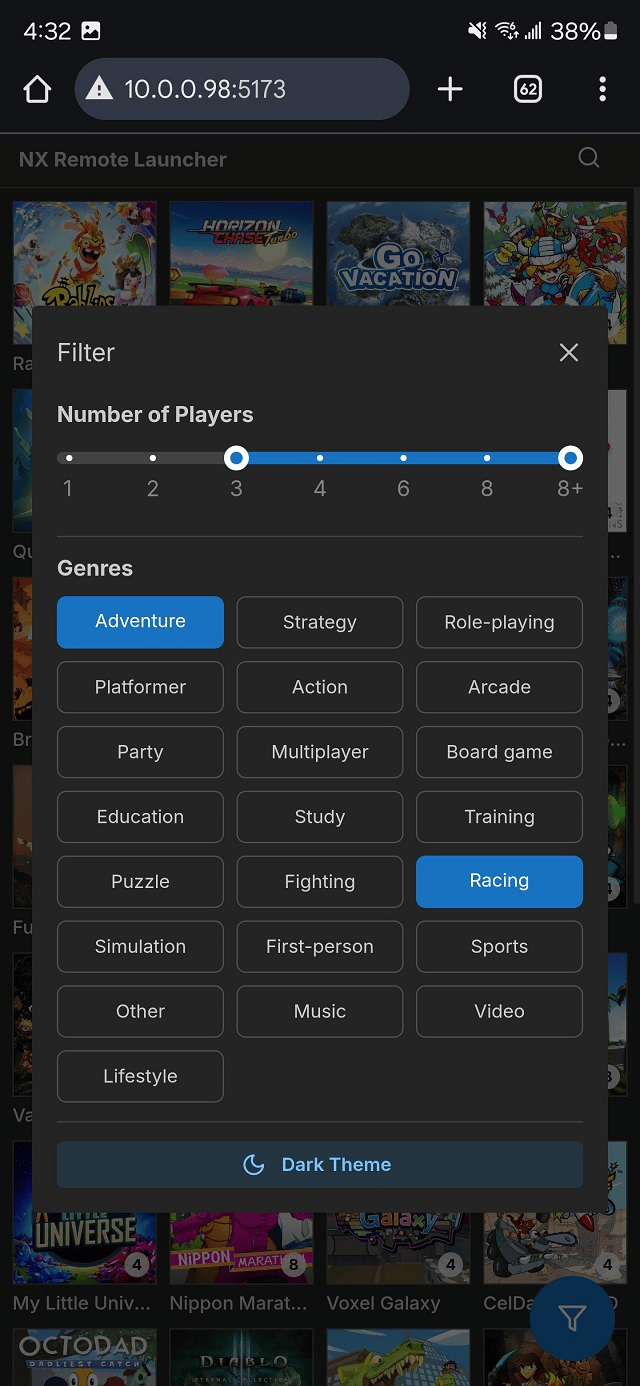Choose the Sports genre
This screenshot has height=1386, width=640.
(499, 946)
